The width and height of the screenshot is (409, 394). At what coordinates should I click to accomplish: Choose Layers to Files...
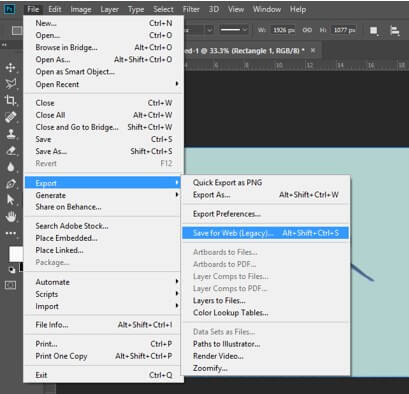(266, 301)
